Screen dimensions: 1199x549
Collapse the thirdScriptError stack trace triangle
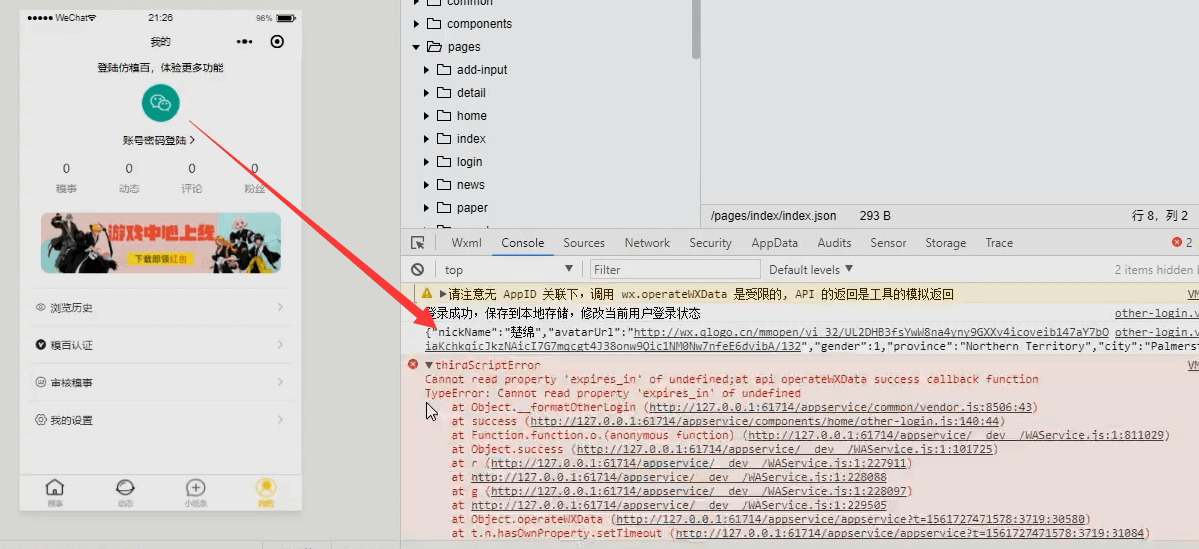pos(429,365)
